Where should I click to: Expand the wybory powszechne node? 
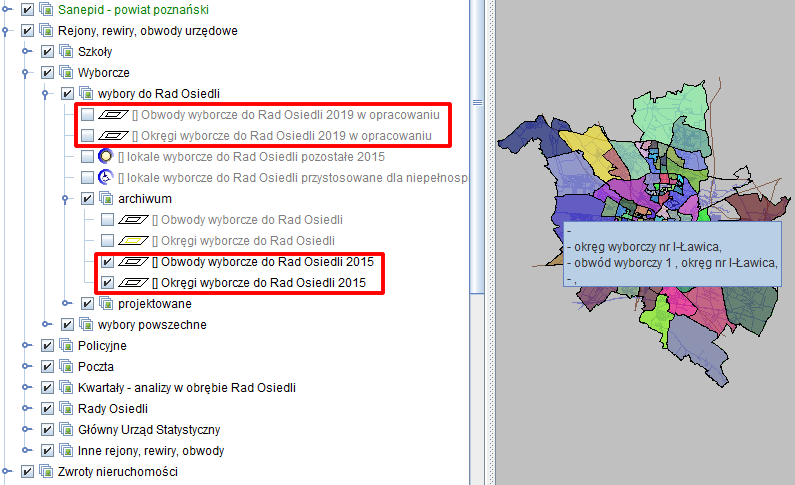click(x=46, y=325)
